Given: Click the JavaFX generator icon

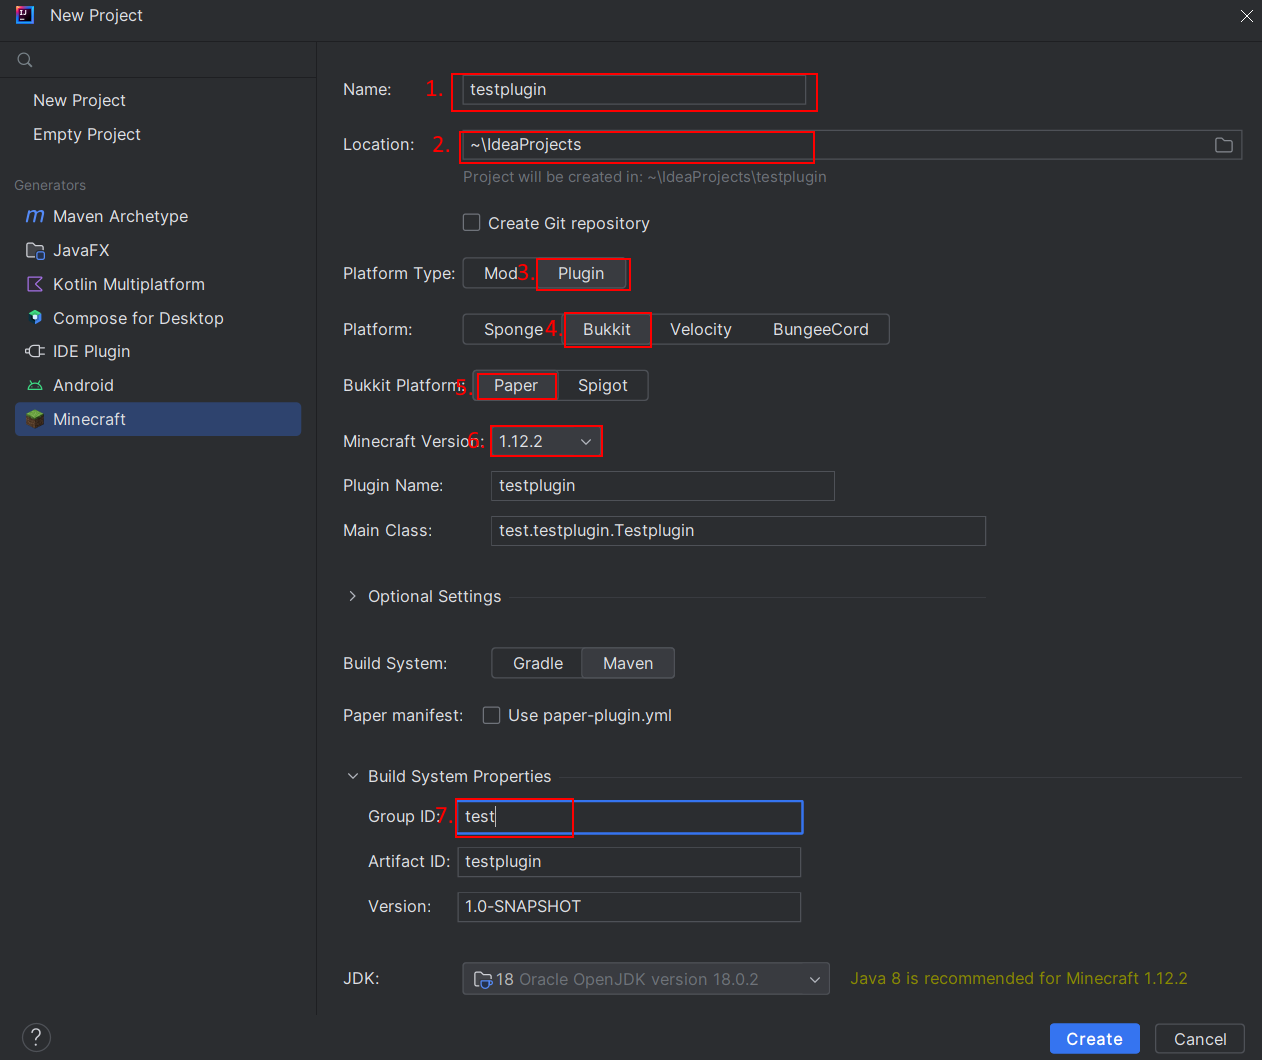Looking at the screenshot, I should pos(35,250).
